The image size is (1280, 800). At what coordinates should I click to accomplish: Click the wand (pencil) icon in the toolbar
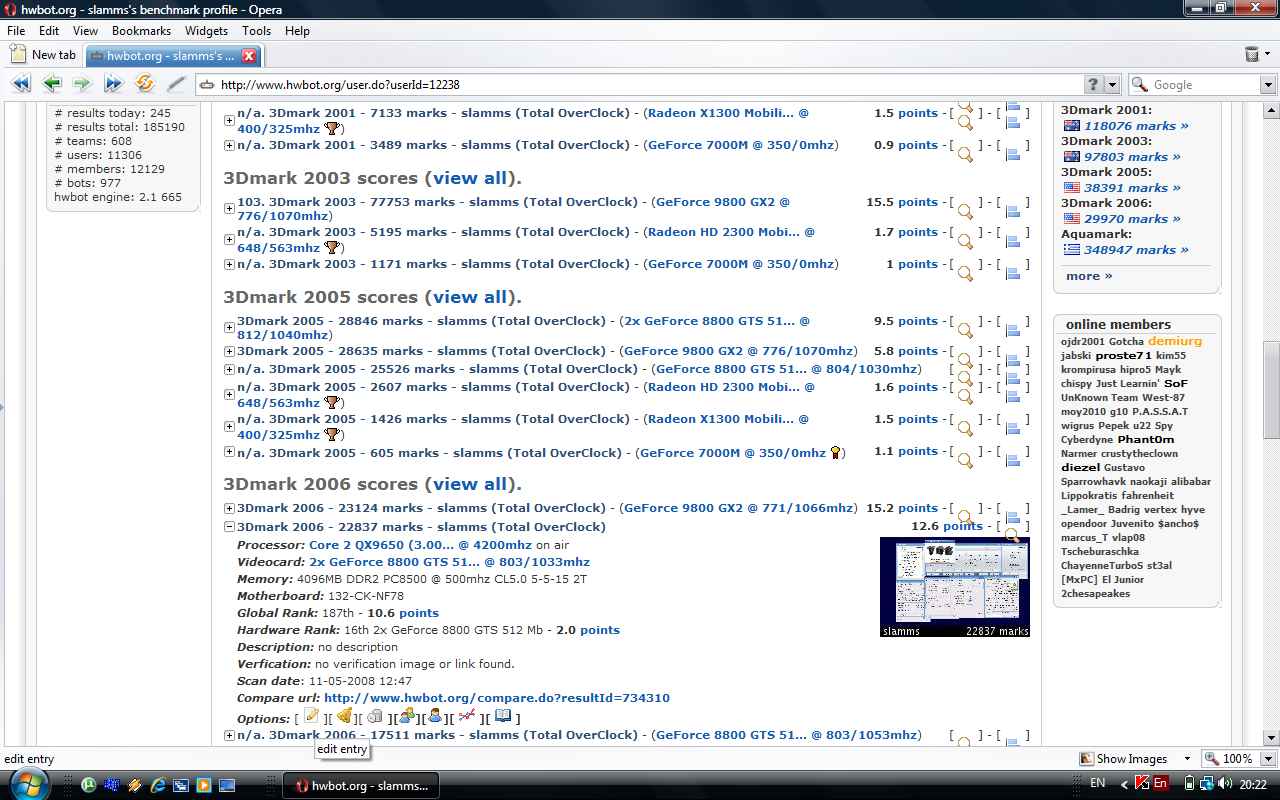[176, 84]
